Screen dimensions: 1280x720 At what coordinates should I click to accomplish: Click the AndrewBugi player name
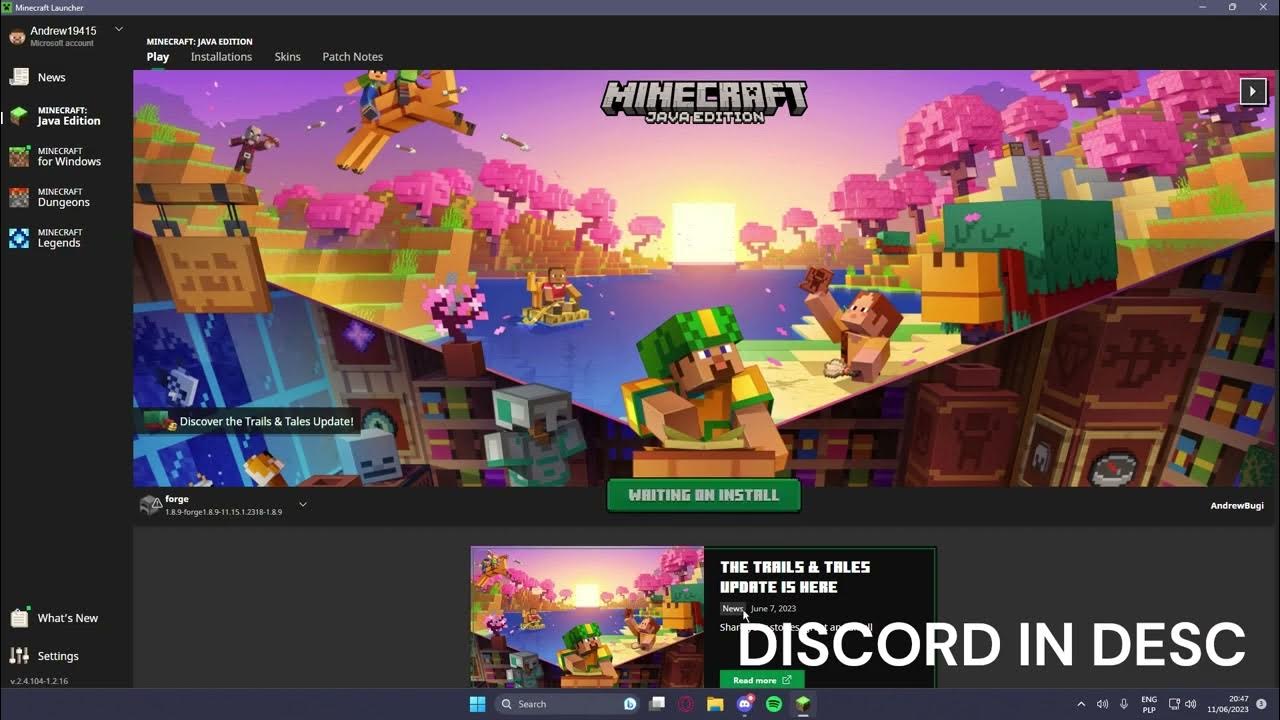(1237, 506)
